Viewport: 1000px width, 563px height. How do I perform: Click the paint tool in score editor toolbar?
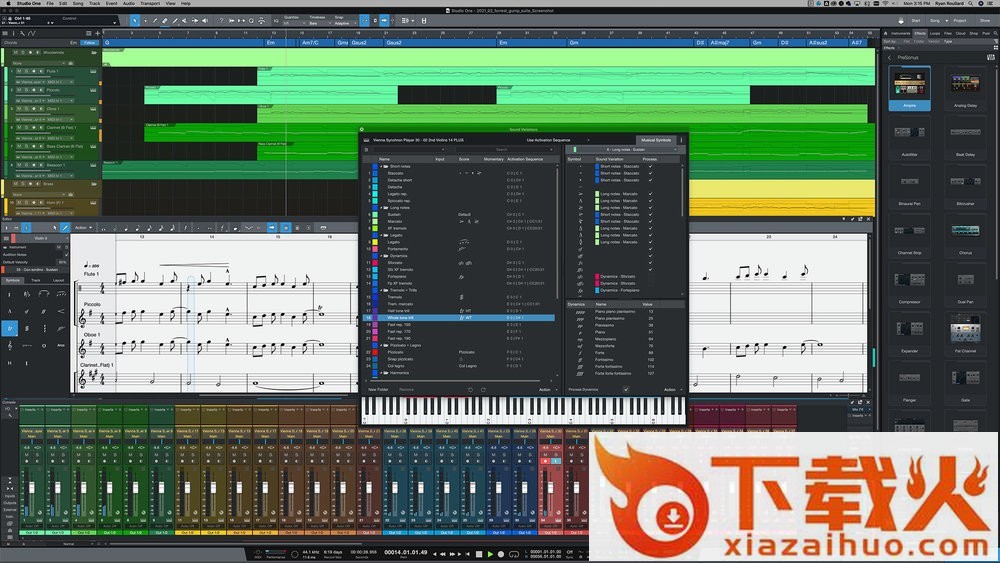point(64,228)
